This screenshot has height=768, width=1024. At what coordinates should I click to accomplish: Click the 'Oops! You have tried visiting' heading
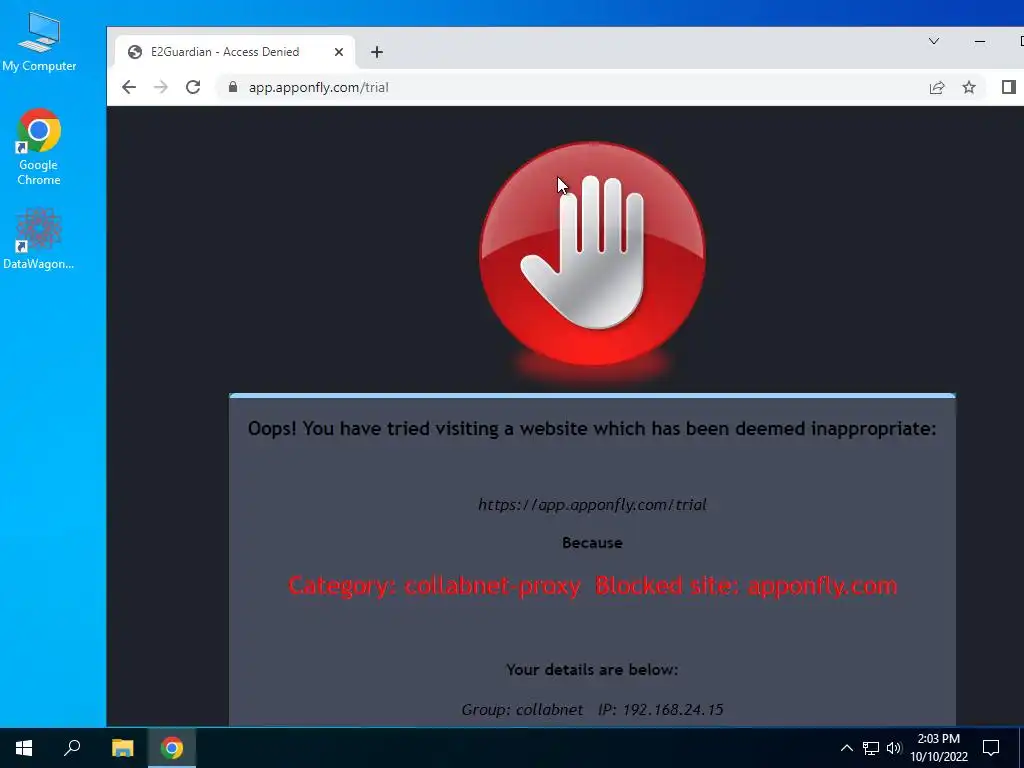pos(592,429)
